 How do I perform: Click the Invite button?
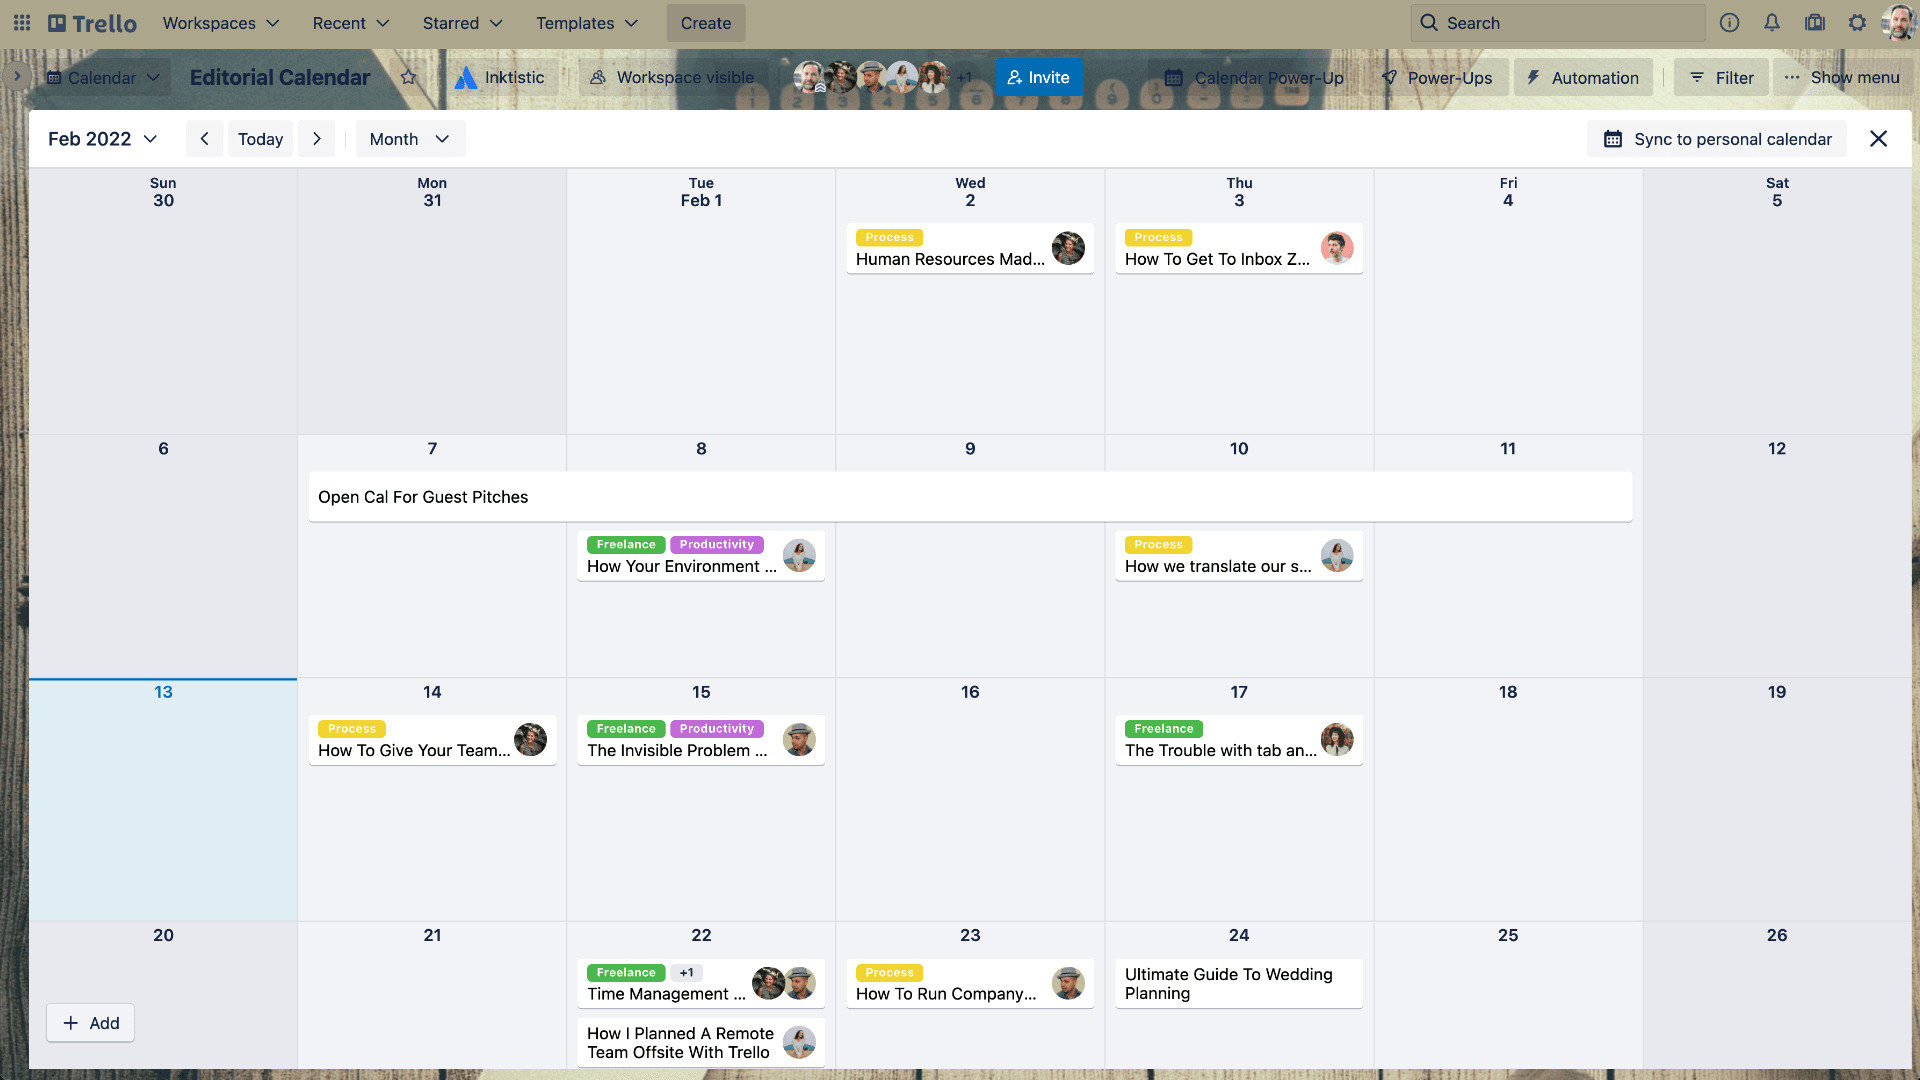[x=1038, y=77]
